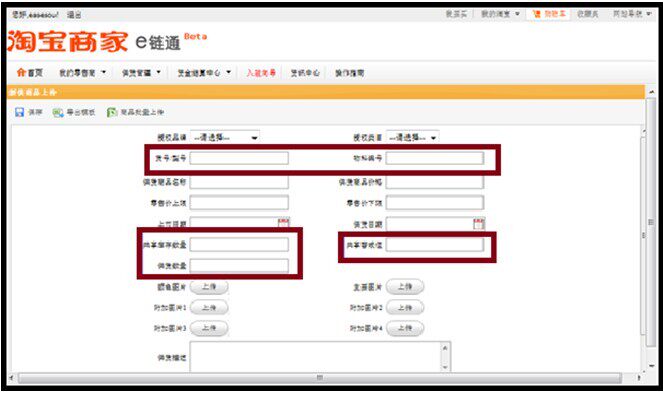
Task: Expand 供货管理 menu arrow
Action: (x=159, y=72)
